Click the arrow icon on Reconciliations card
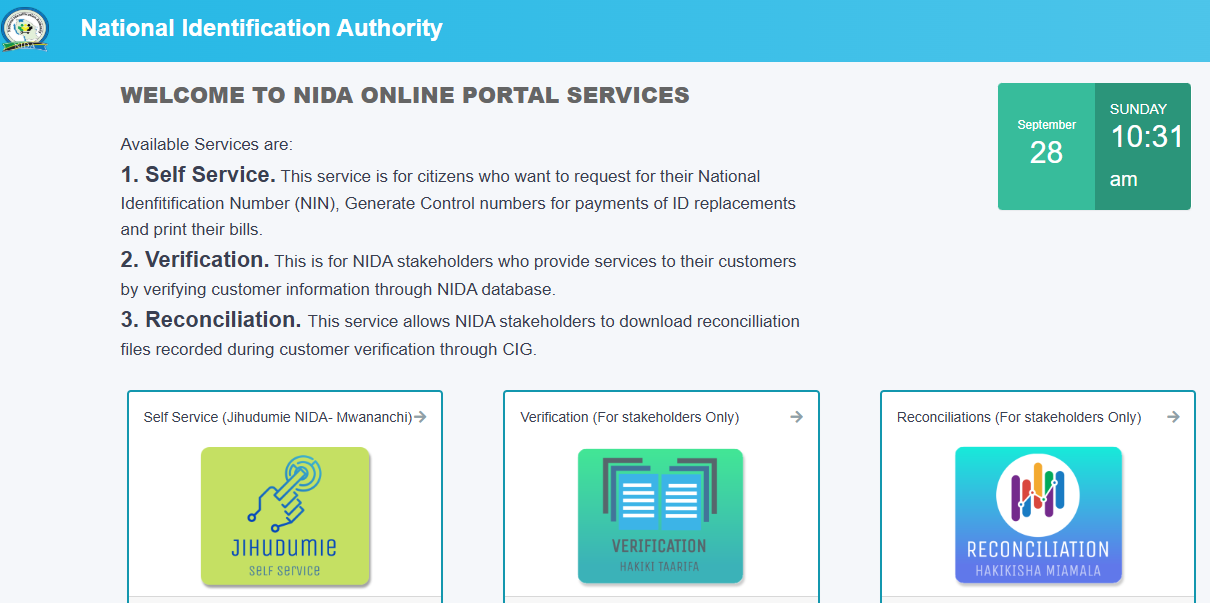The height and width of the screenshot is (603, 1210). pyautogui.click(x=1173, y=417)
